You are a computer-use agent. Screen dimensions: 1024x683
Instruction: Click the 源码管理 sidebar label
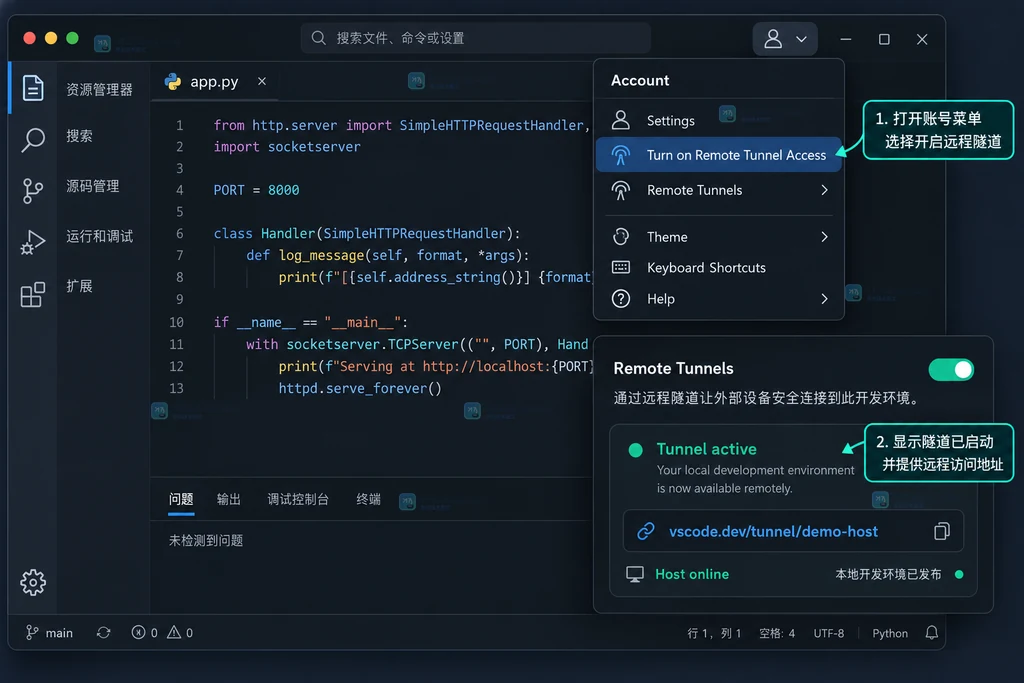[93, 186]
